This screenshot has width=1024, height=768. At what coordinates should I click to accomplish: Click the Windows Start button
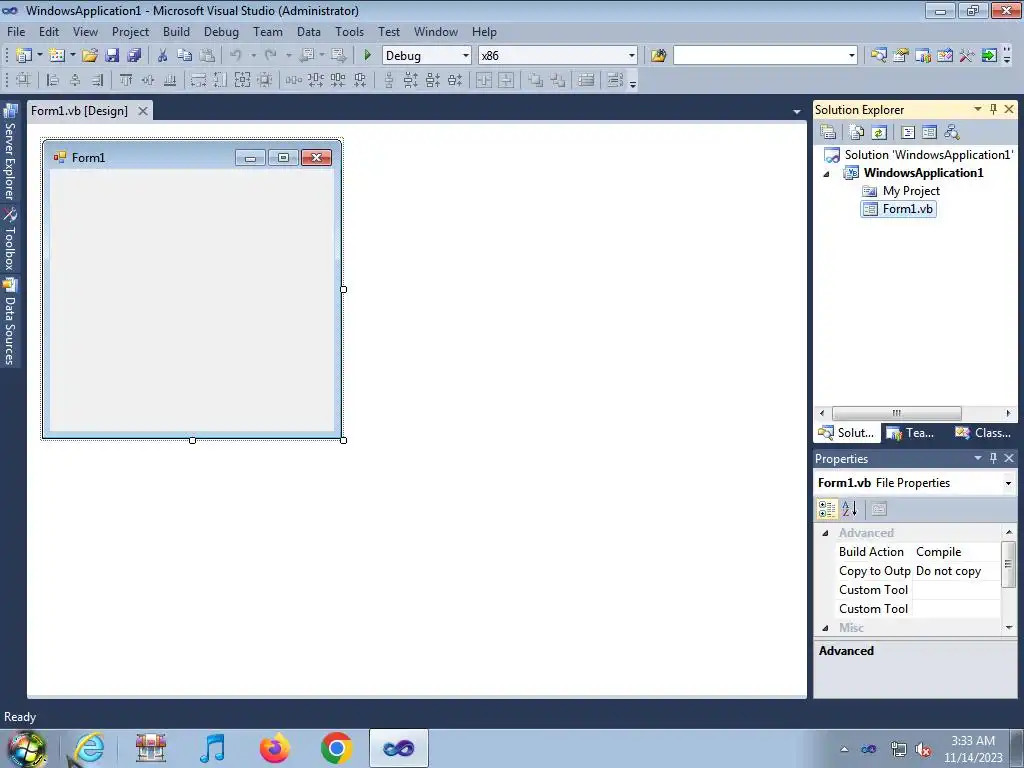(27, 748)
